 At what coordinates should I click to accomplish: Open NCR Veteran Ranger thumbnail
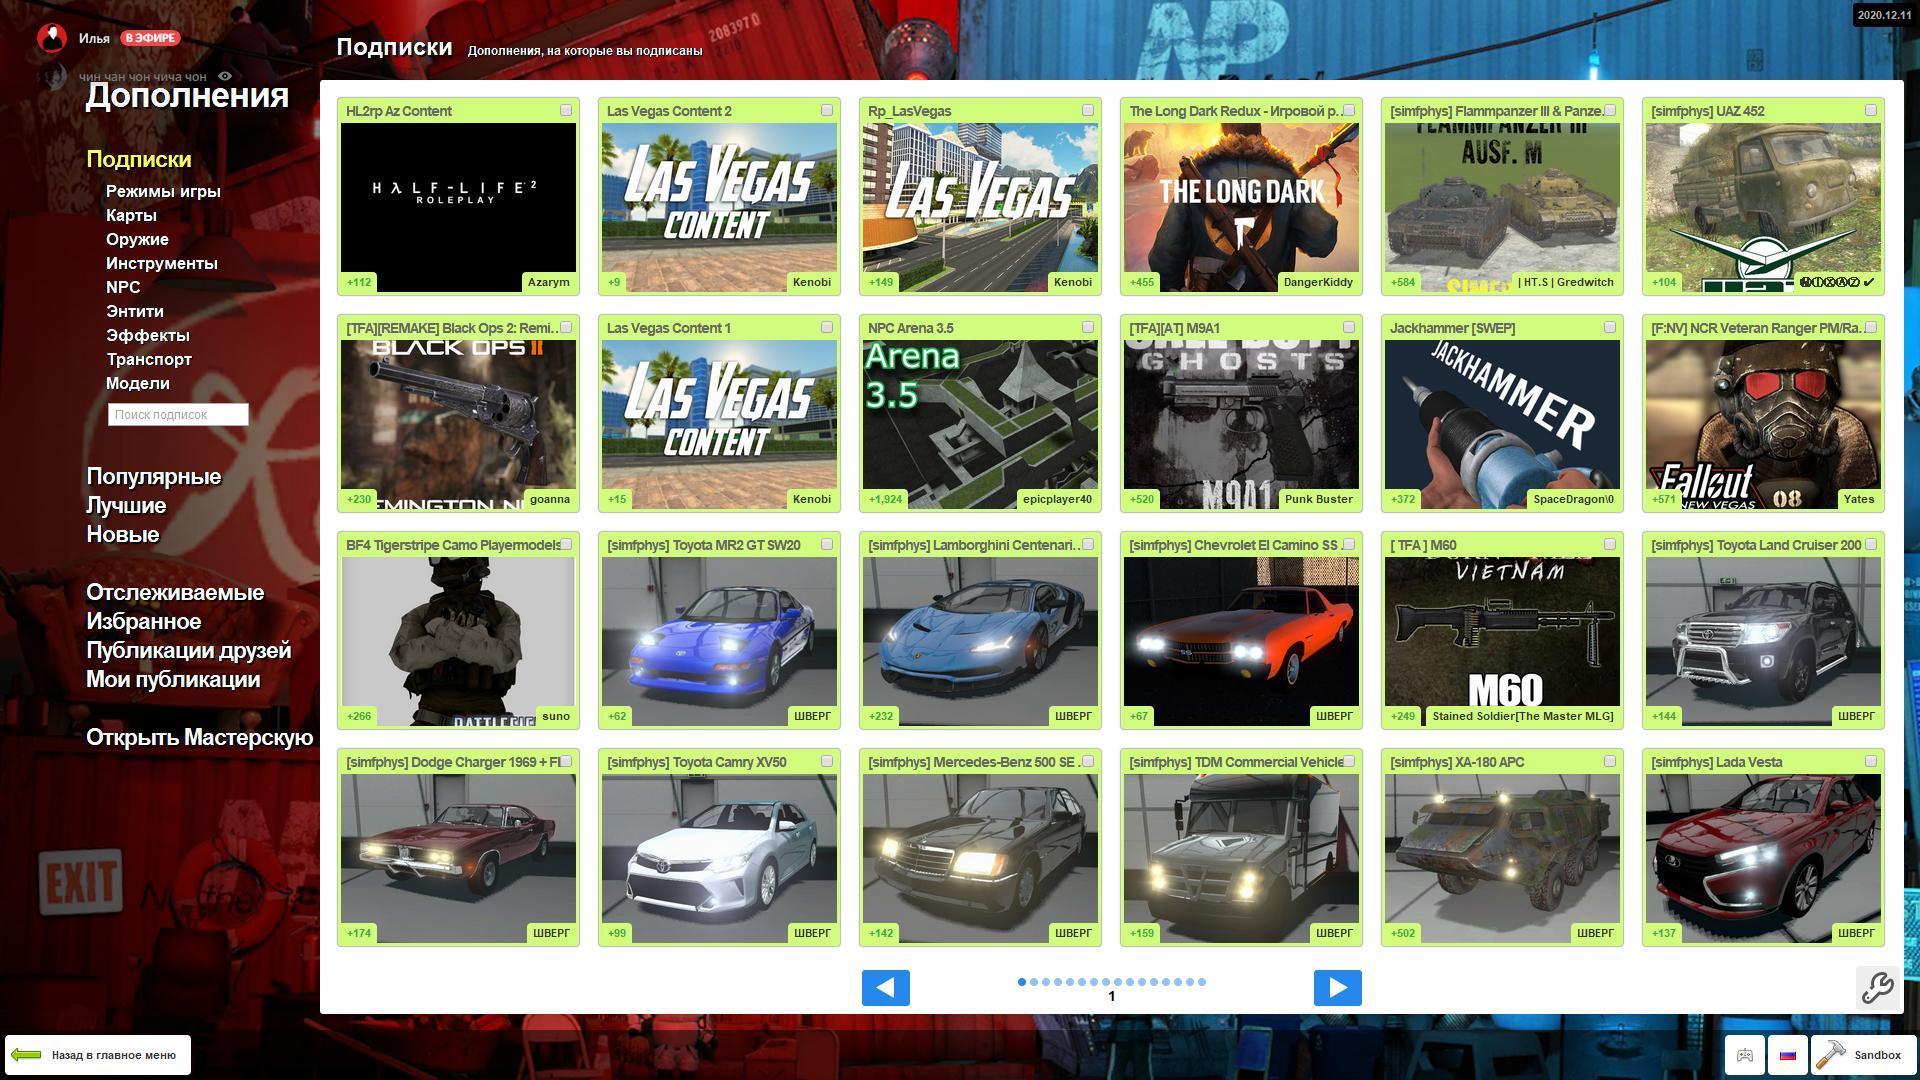click(x=1763, y=424)
